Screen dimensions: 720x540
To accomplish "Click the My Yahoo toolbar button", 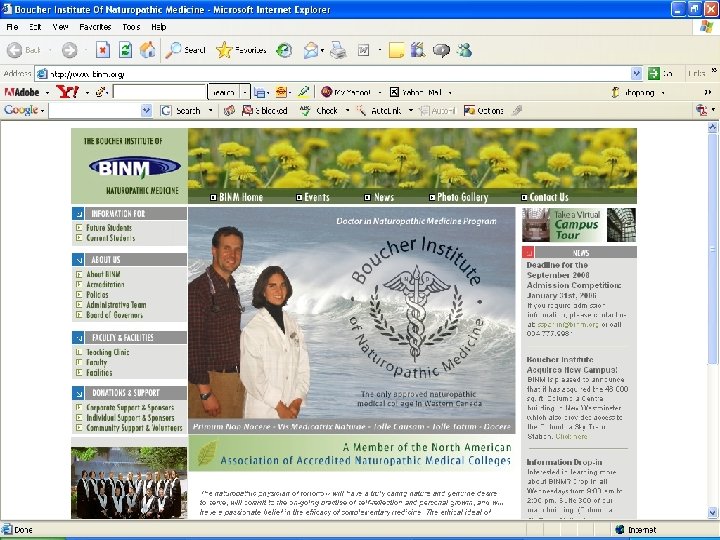I will [346, 92].
